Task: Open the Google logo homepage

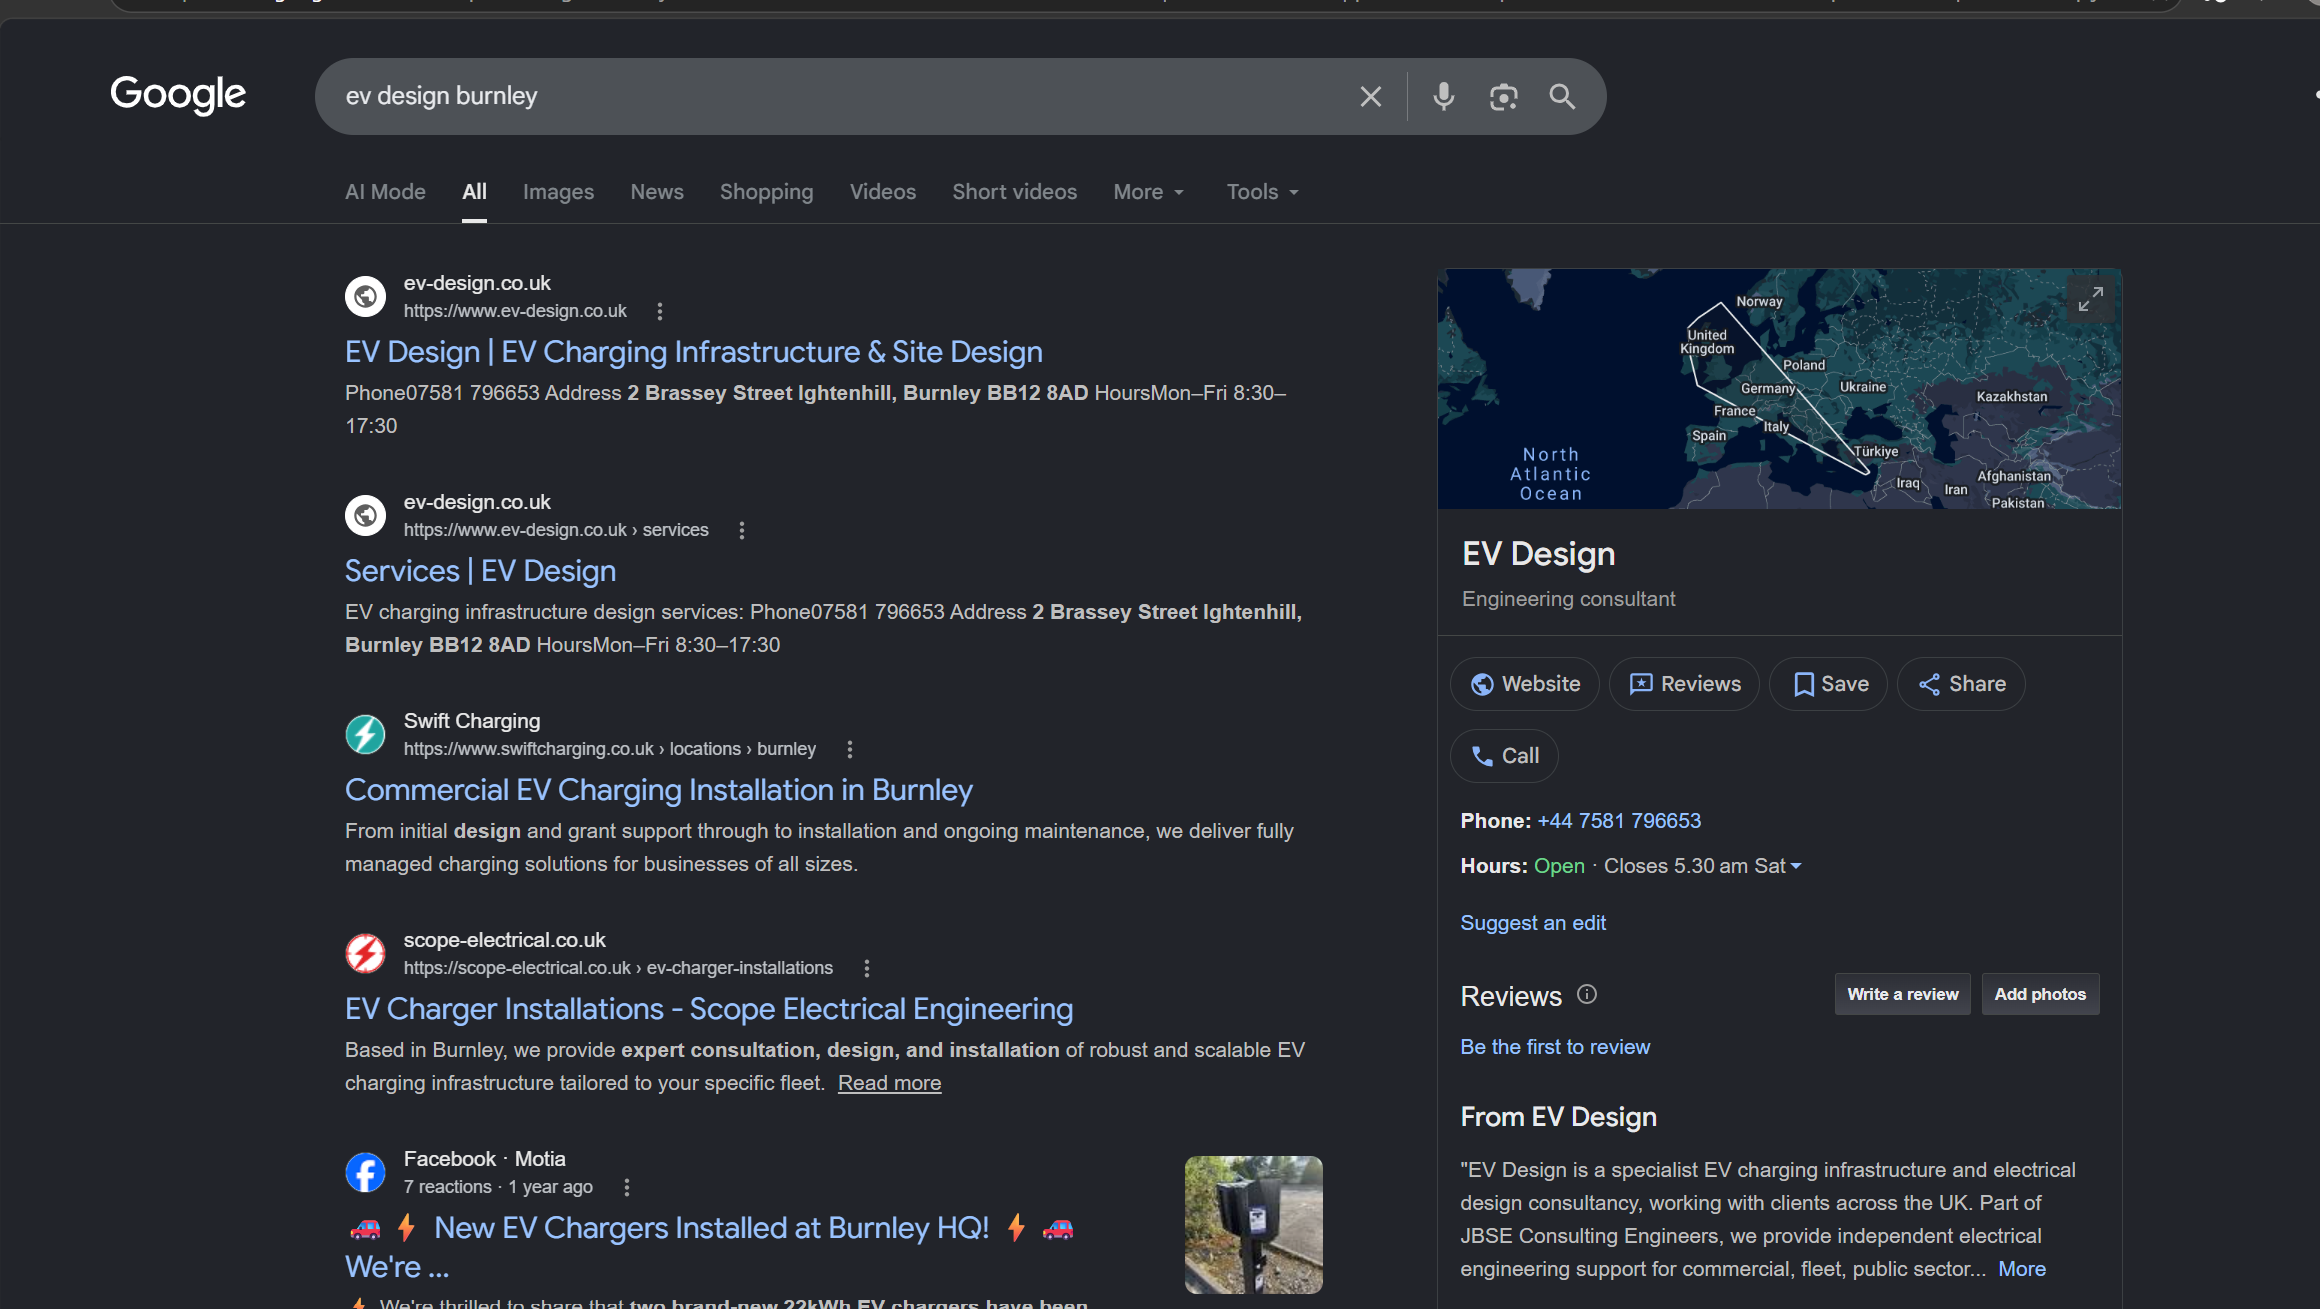Action: [x=178, y=94]
